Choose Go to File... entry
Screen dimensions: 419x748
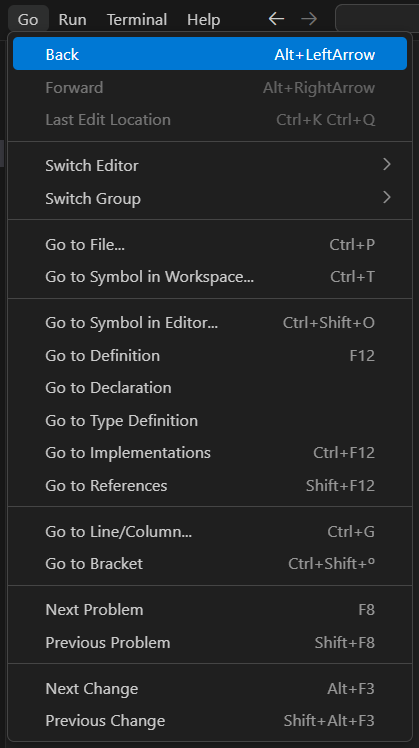coord(210,245)
